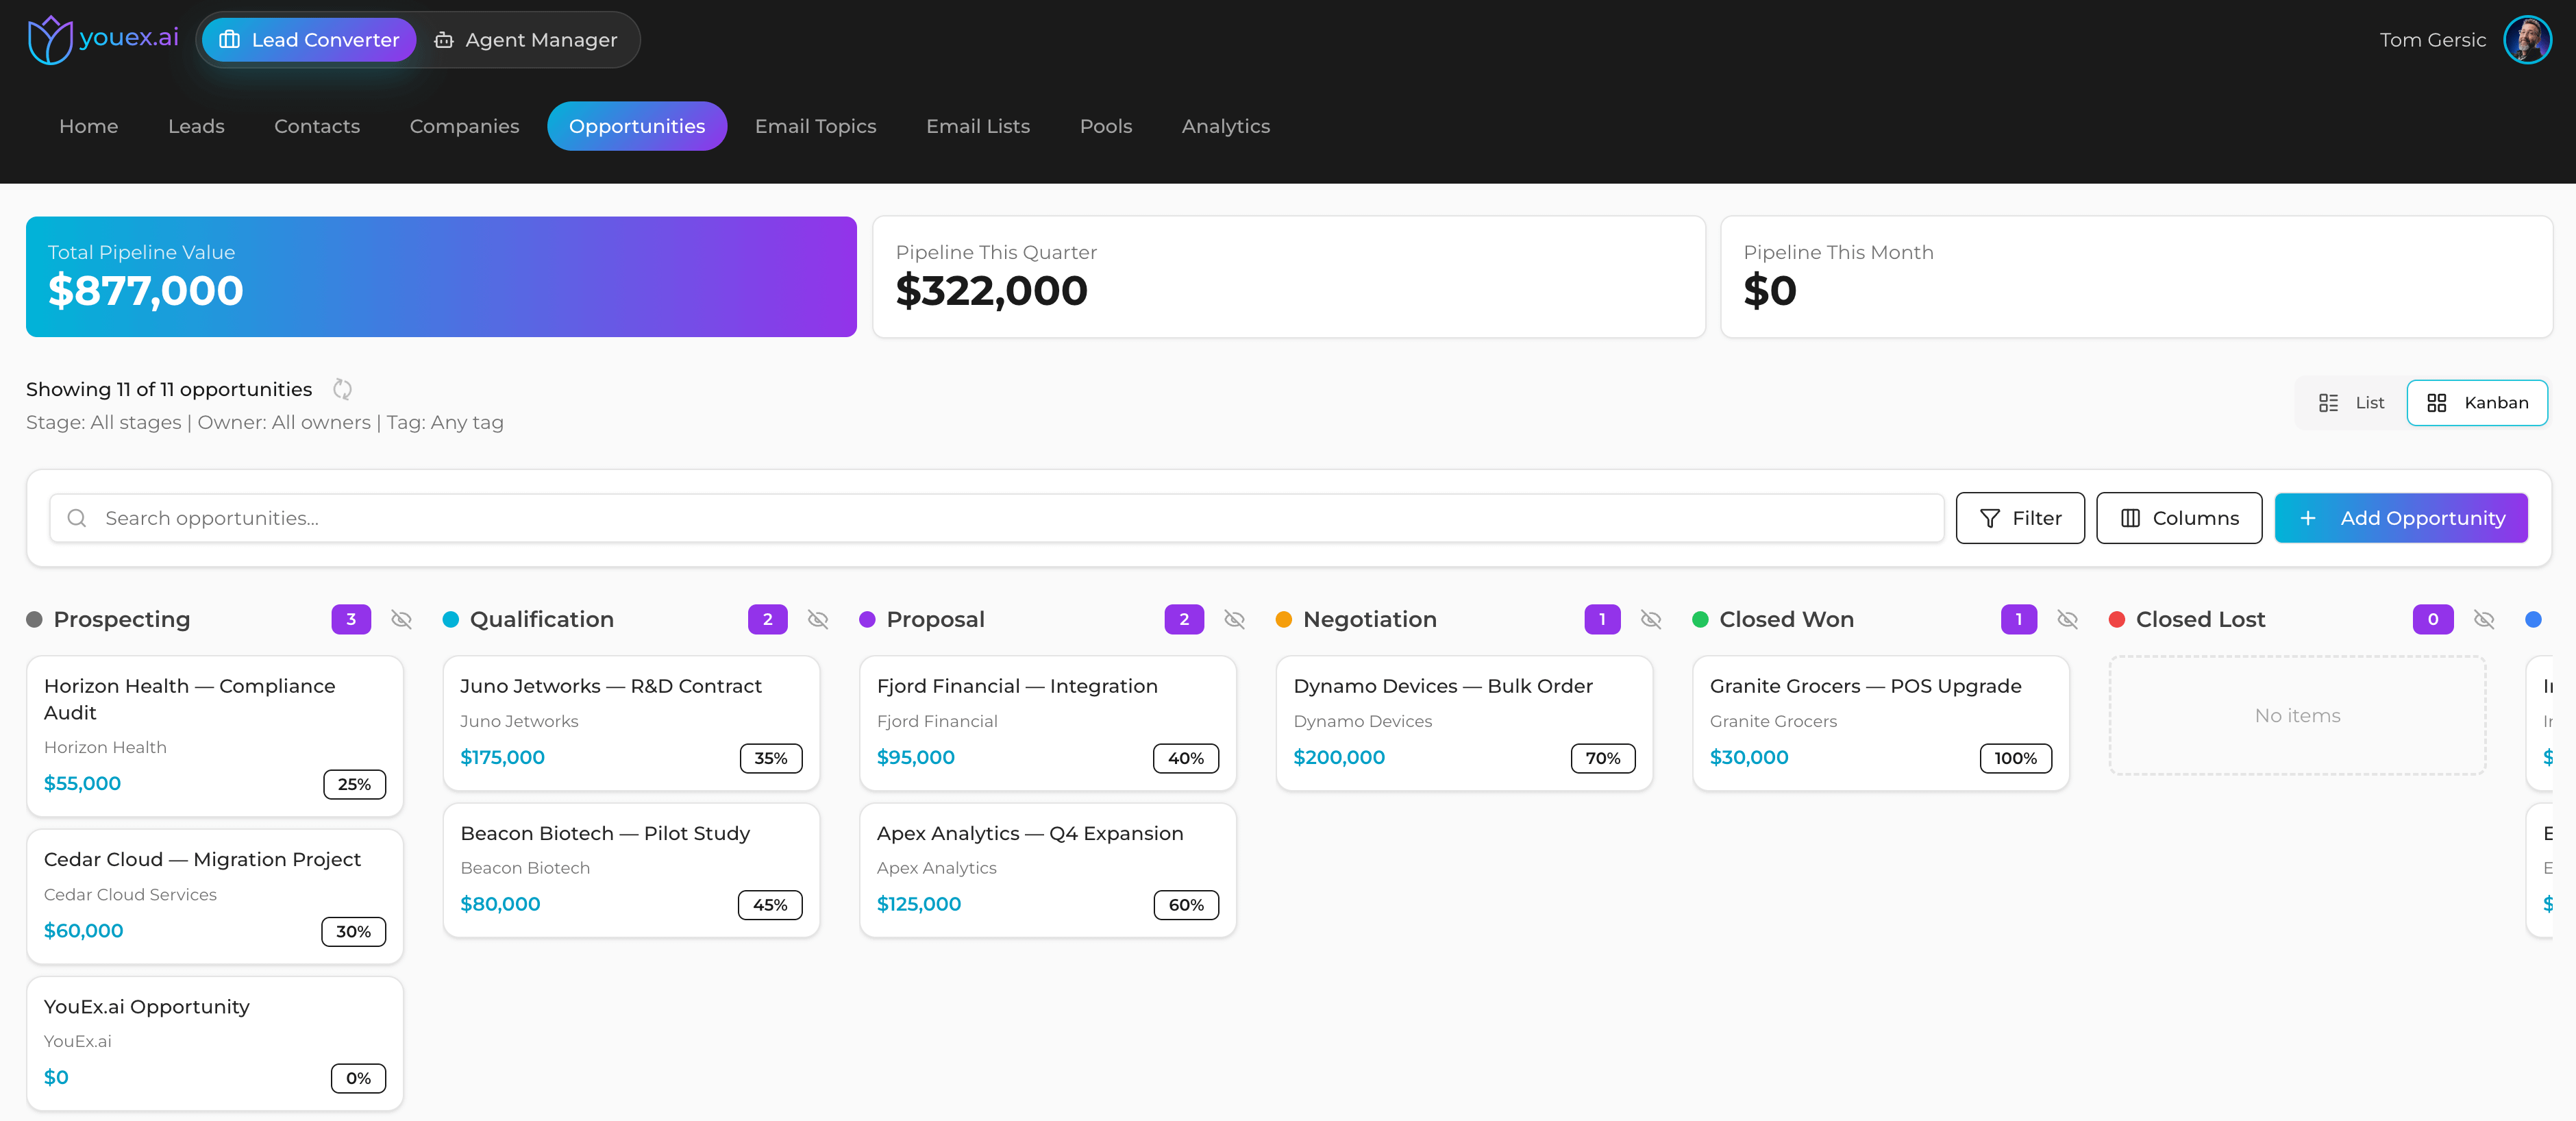Open the Email Topics tab
Image resolution: width=2576 pixels, height=1121 pixels.
(x=815, y=126)
